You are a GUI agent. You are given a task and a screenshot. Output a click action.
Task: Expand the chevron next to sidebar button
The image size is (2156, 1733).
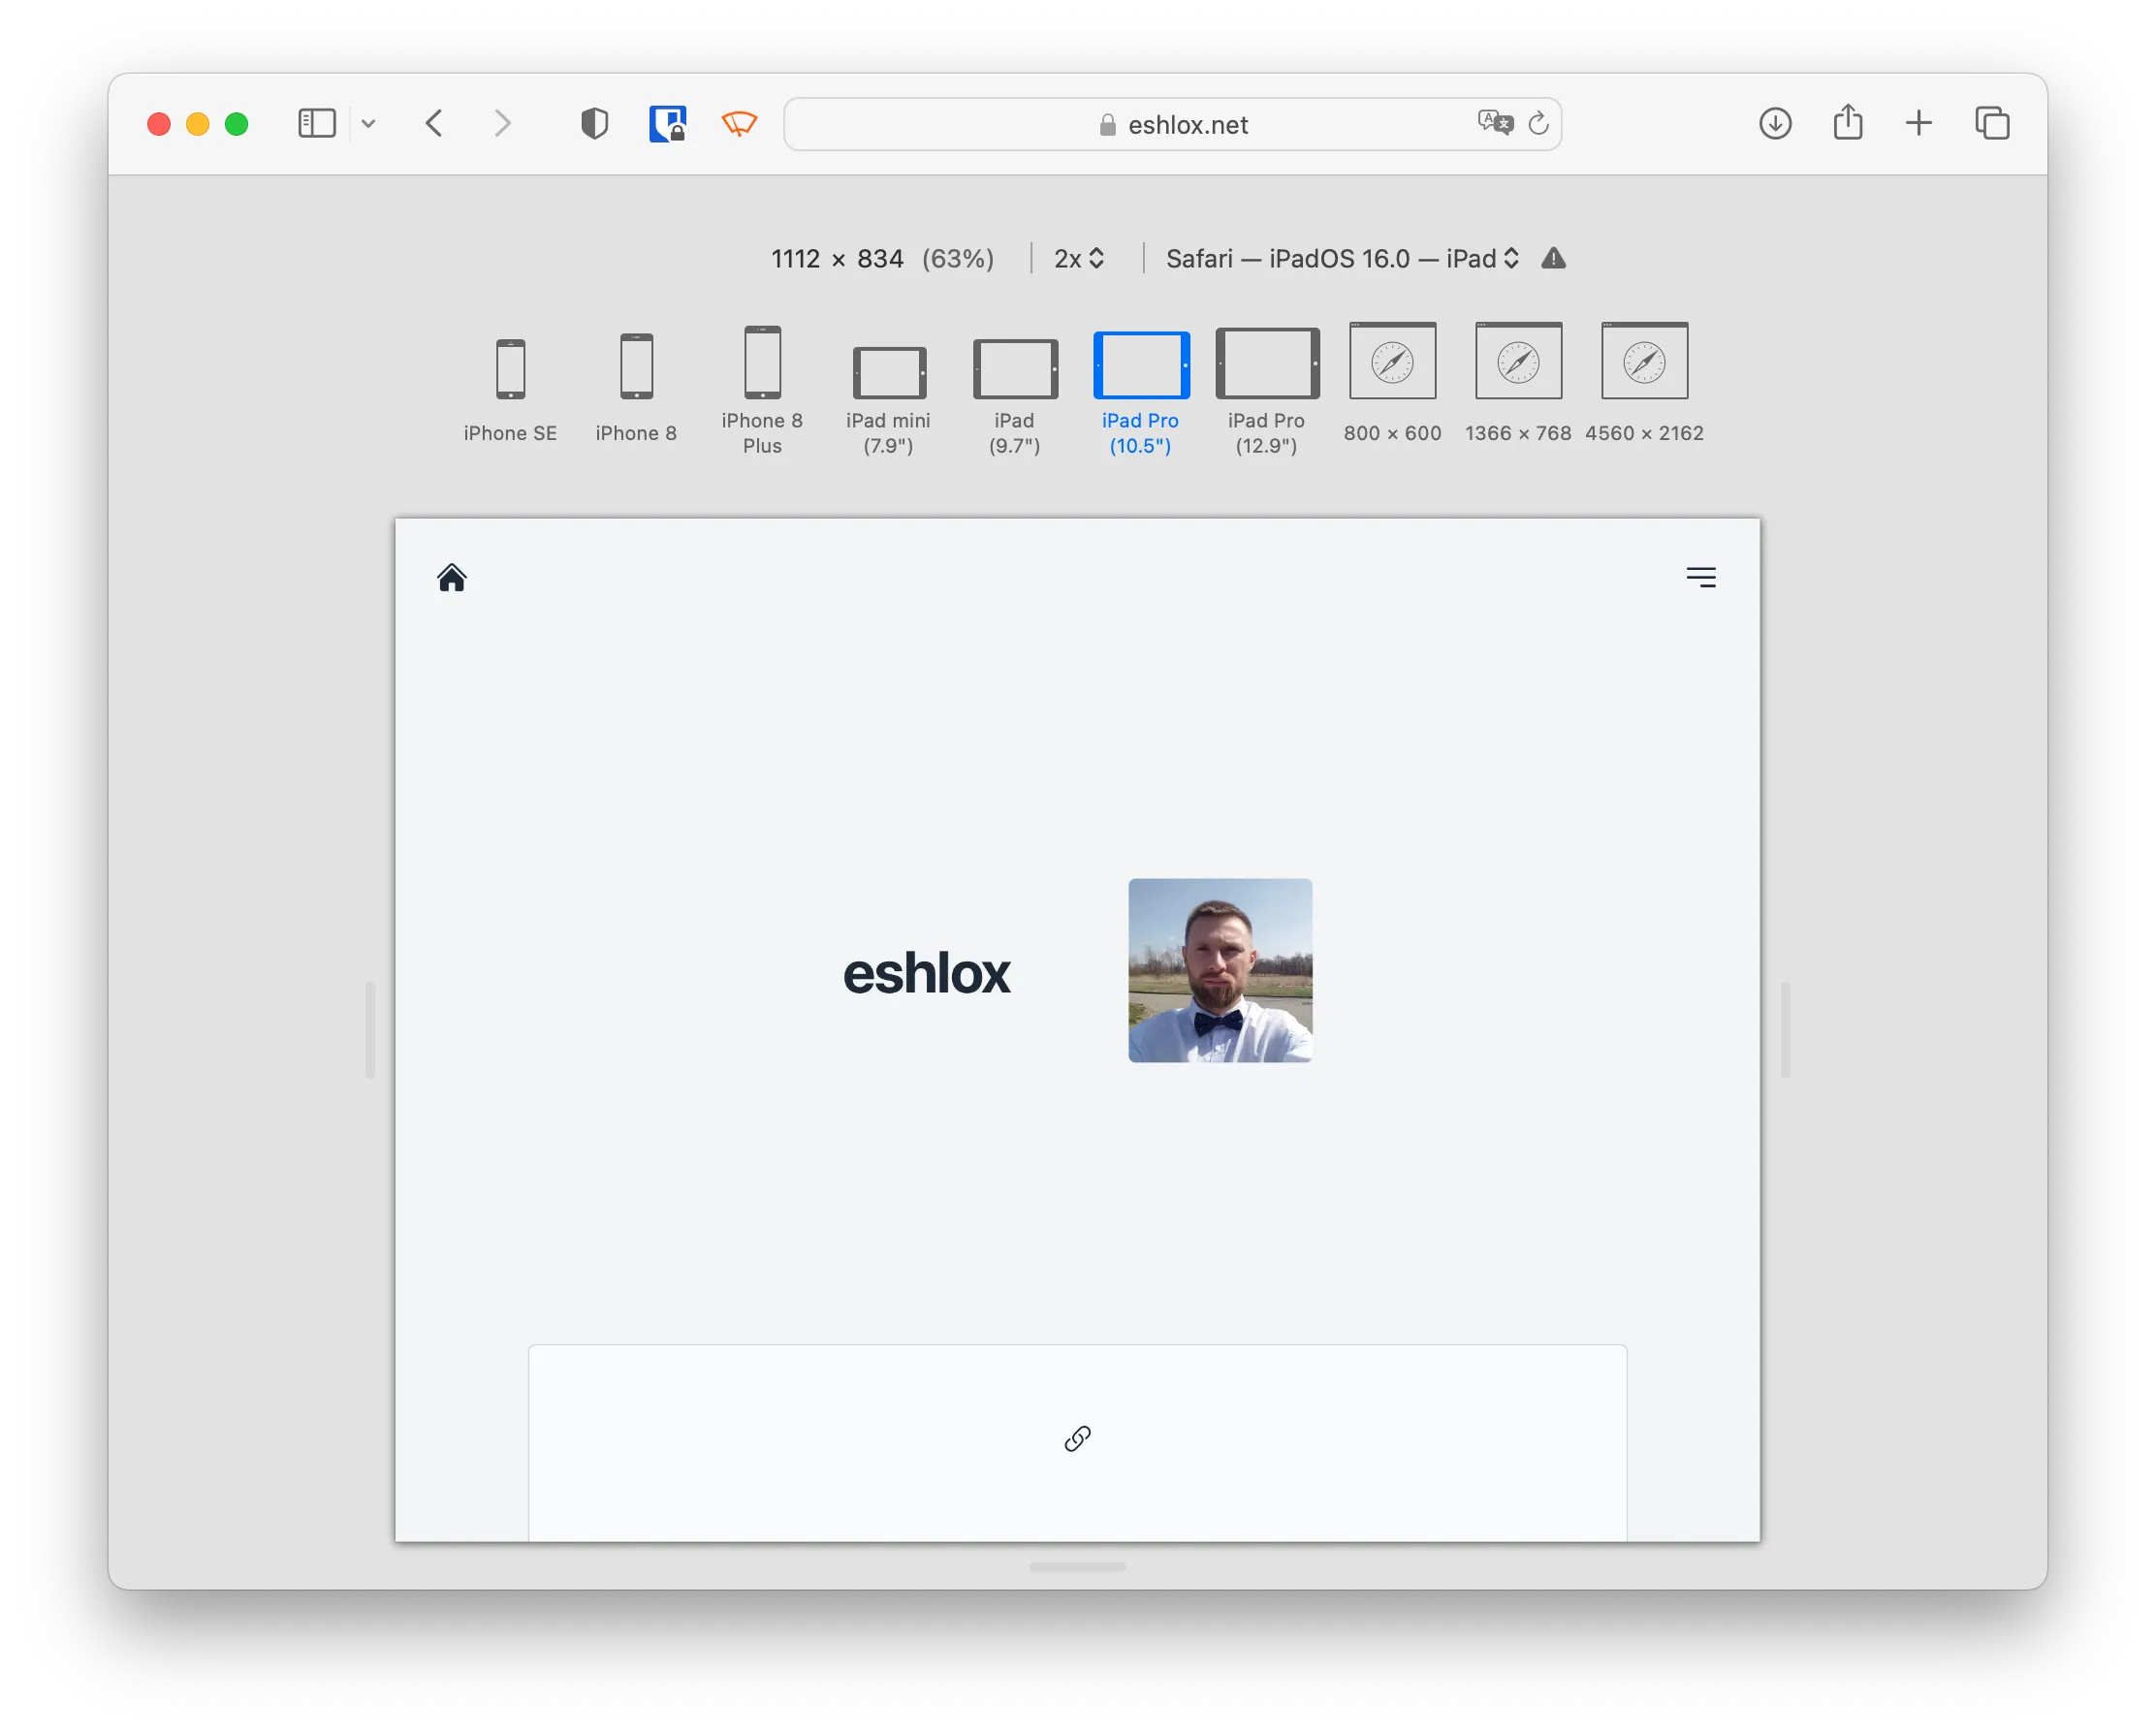[369, 123]
